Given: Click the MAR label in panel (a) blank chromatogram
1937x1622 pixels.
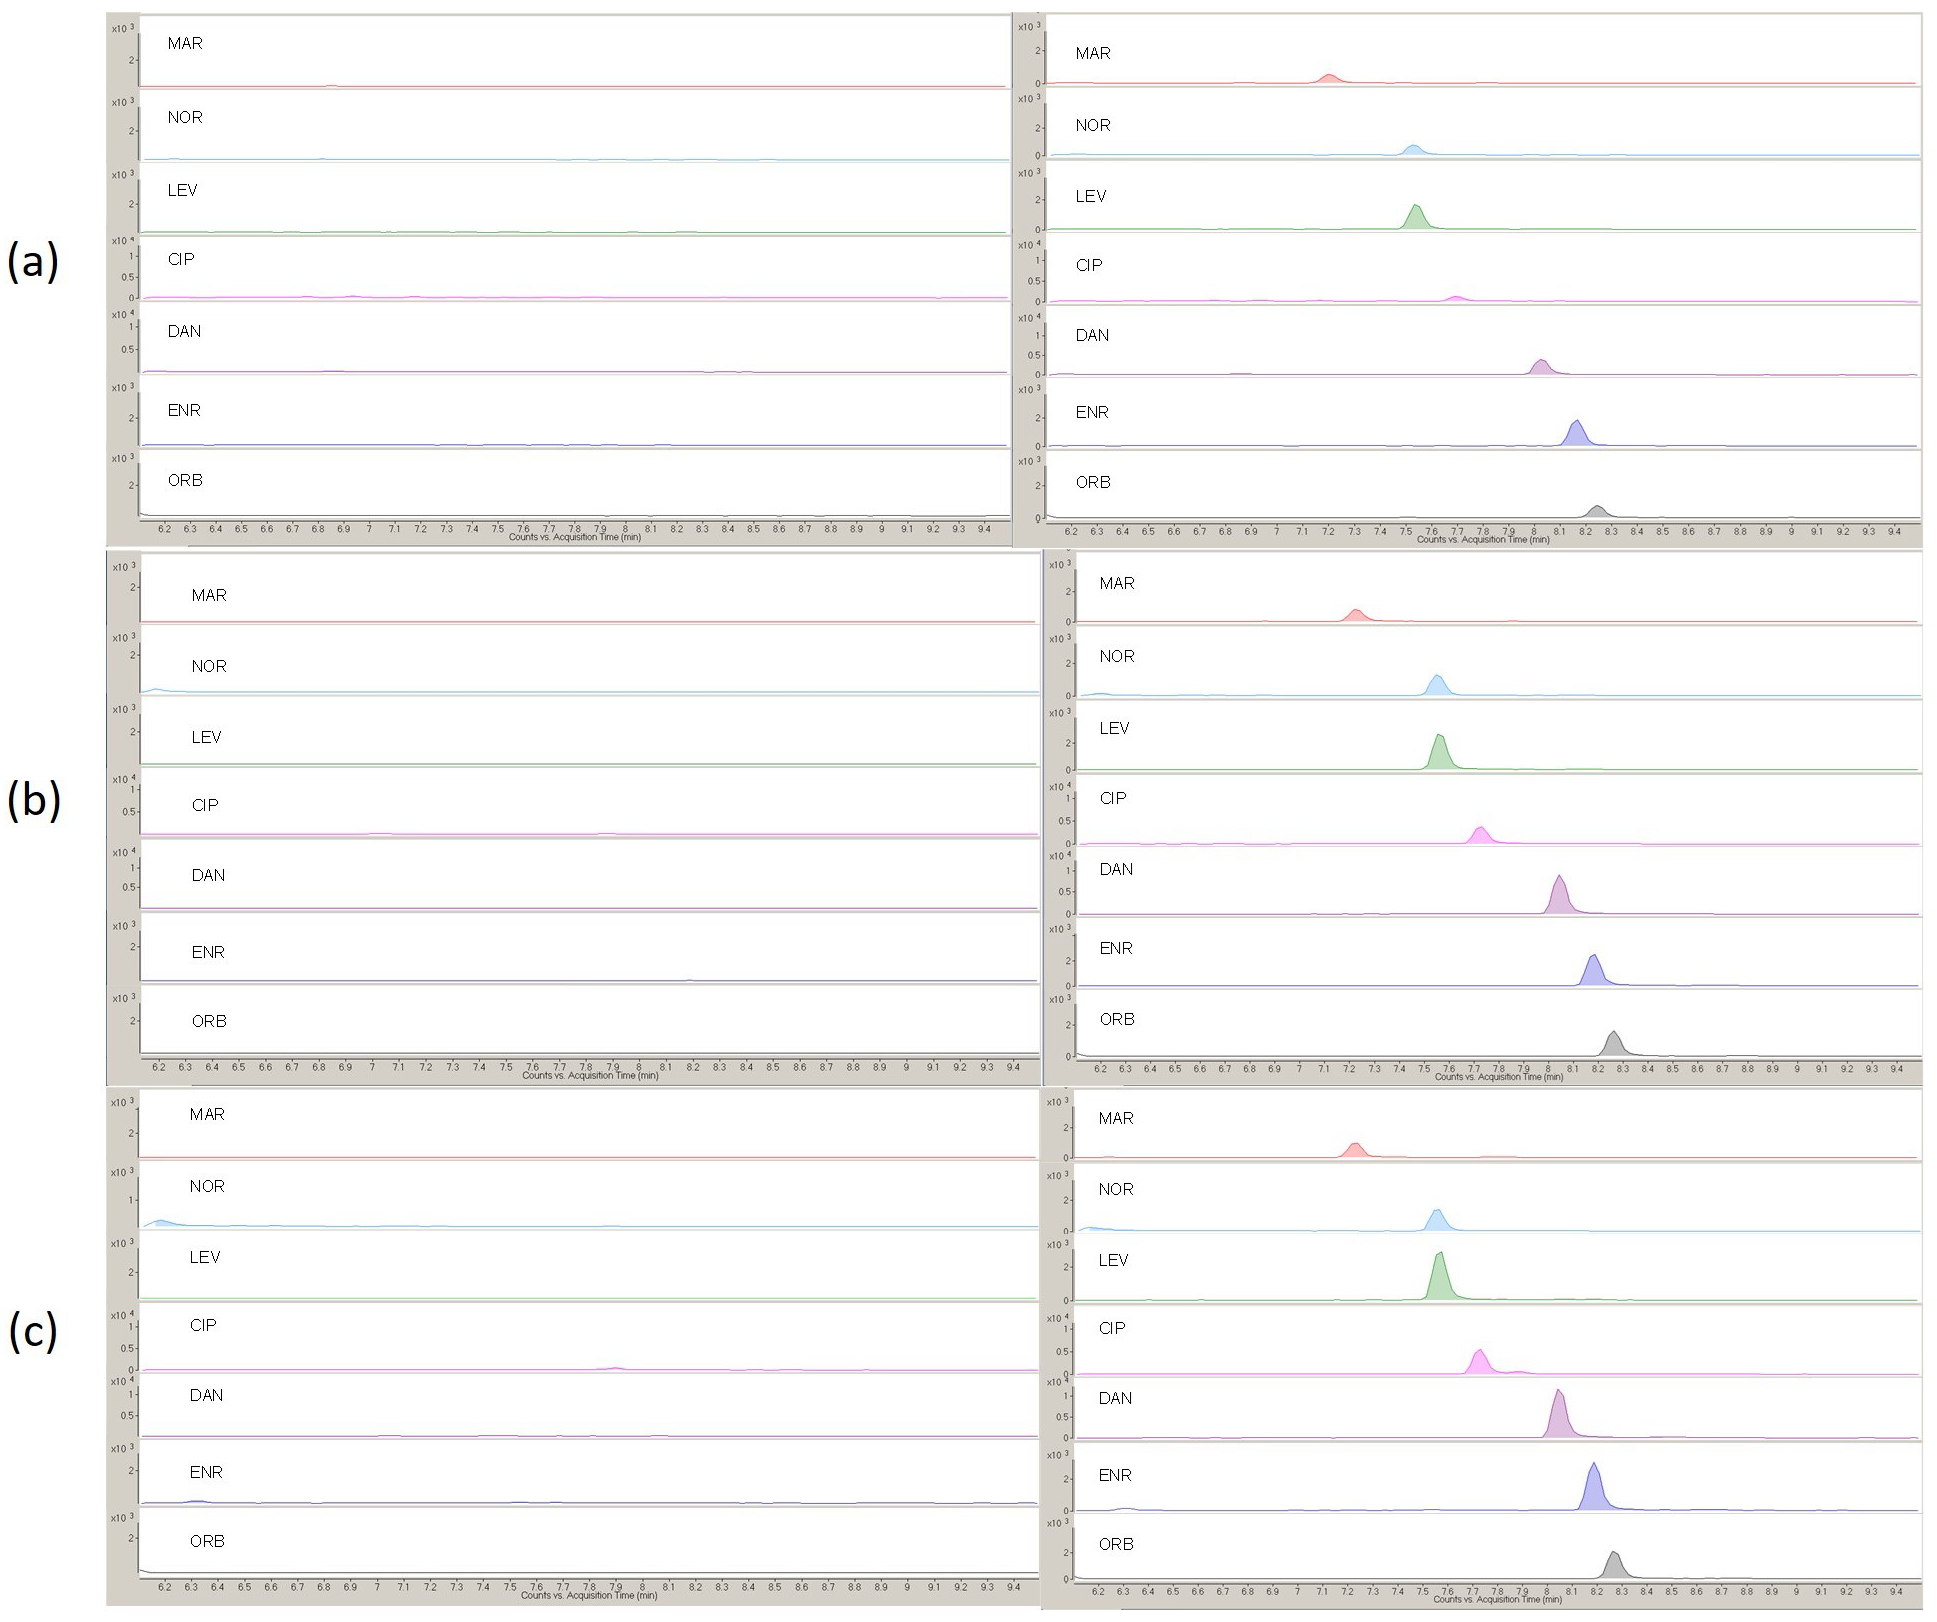Looking at the screenshot, I should point(185,44).
